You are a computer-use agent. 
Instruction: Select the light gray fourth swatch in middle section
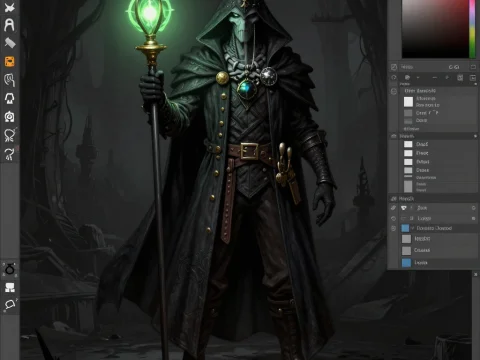pos(408,170)
